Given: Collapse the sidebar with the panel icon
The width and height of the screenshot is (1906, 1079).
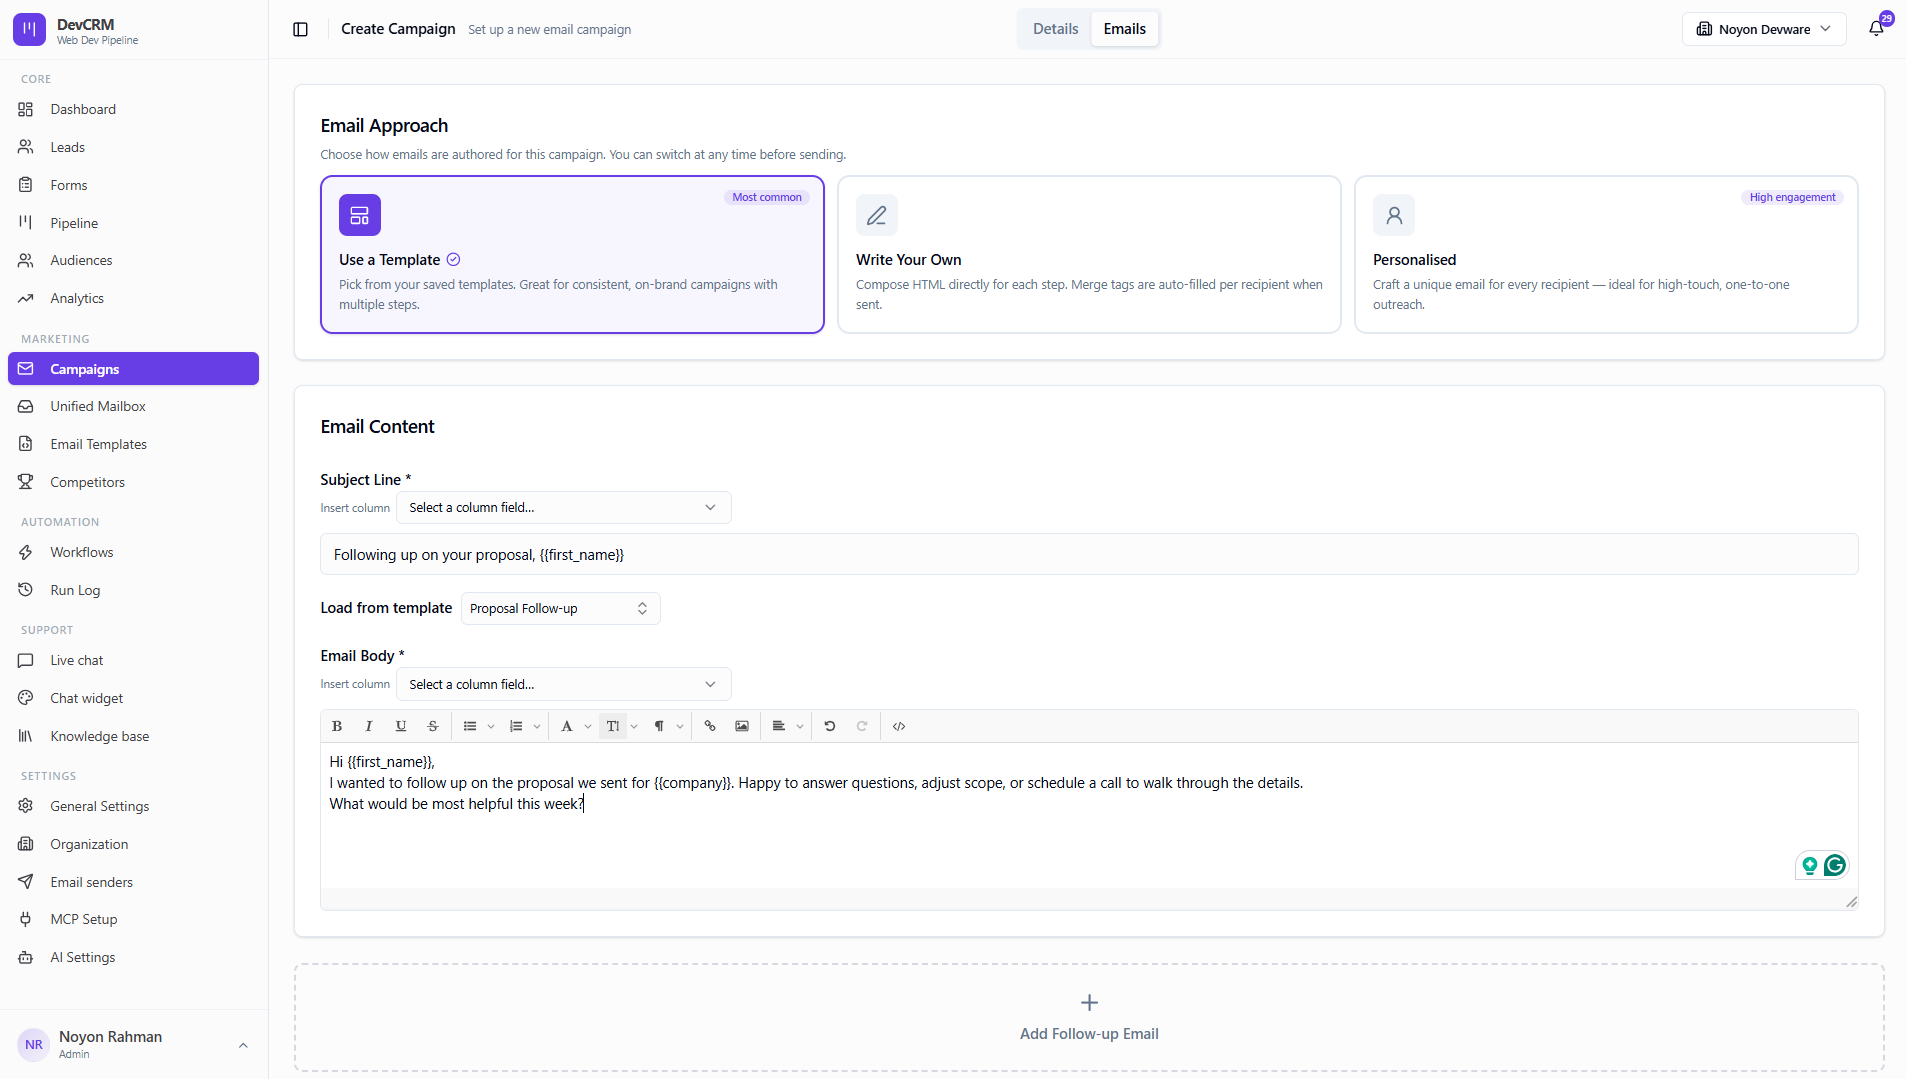Looking at the screenshot, I should pos(300,29).
